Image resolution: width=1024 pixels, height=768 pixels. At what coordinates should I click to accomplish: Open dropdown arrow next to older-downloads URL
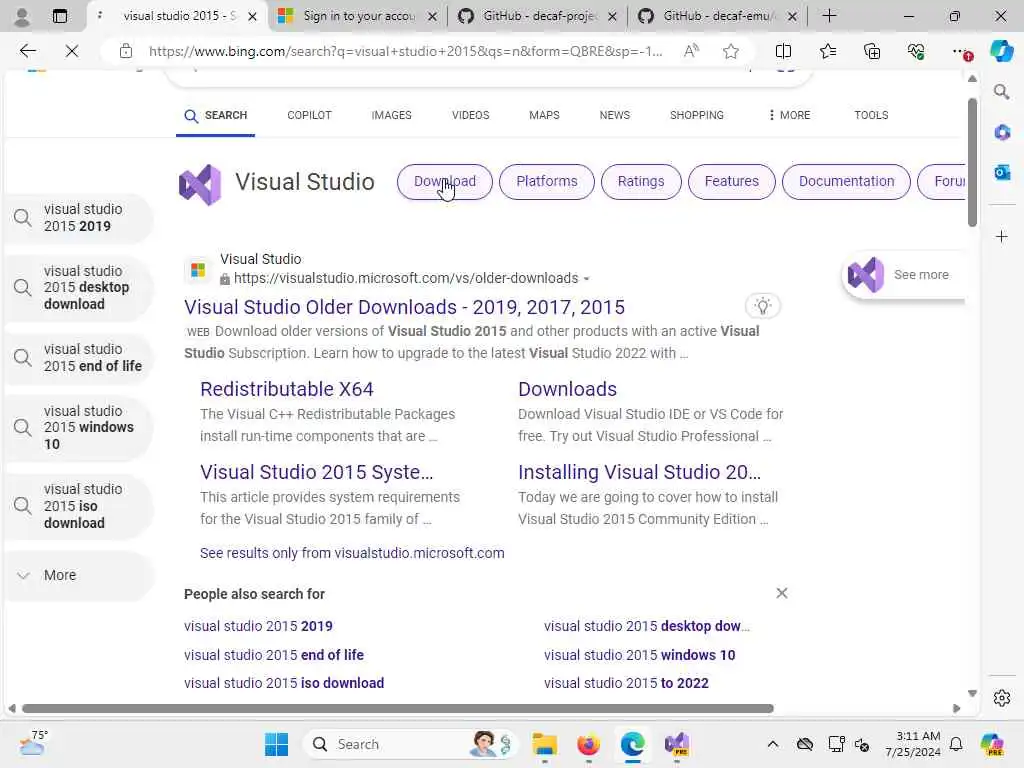[x=586, y=279]
